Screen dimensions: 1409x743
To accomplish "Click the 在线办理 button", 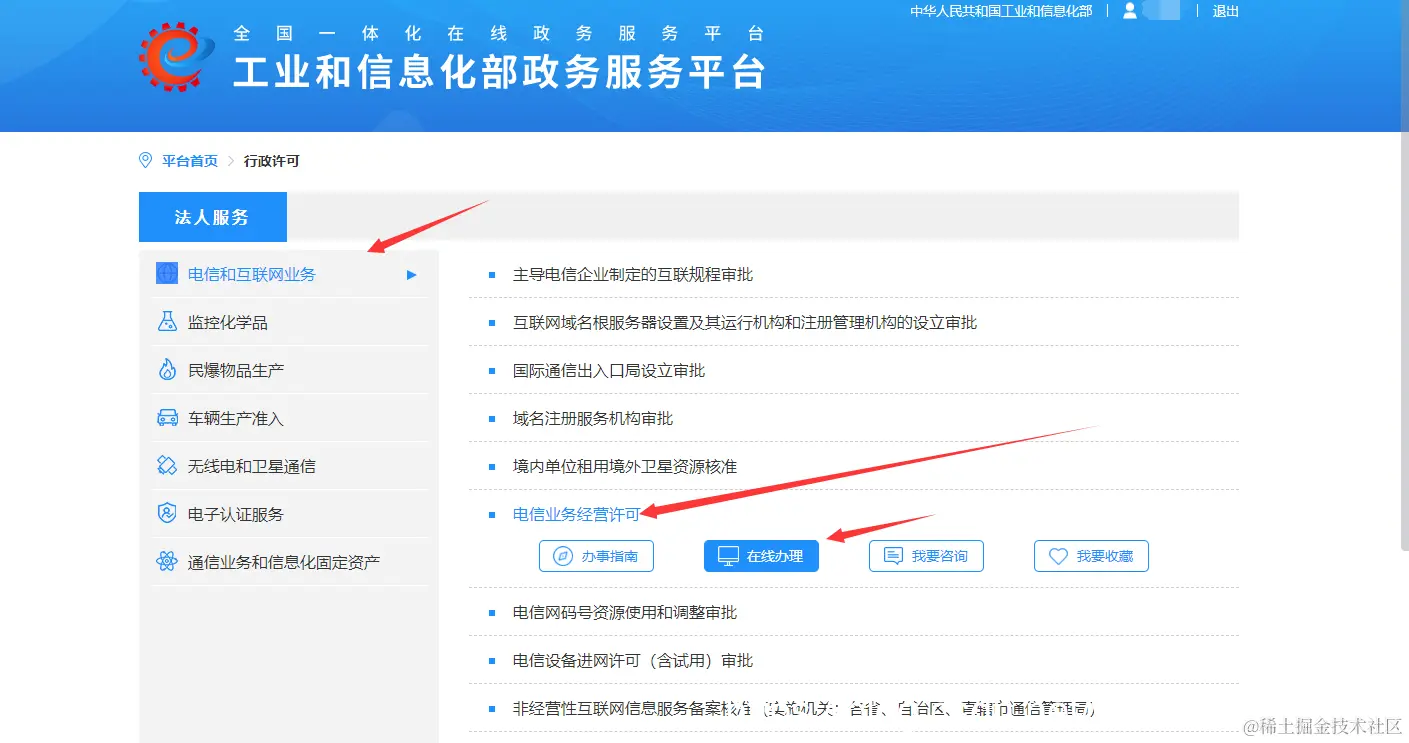I will tap(761, 555).
